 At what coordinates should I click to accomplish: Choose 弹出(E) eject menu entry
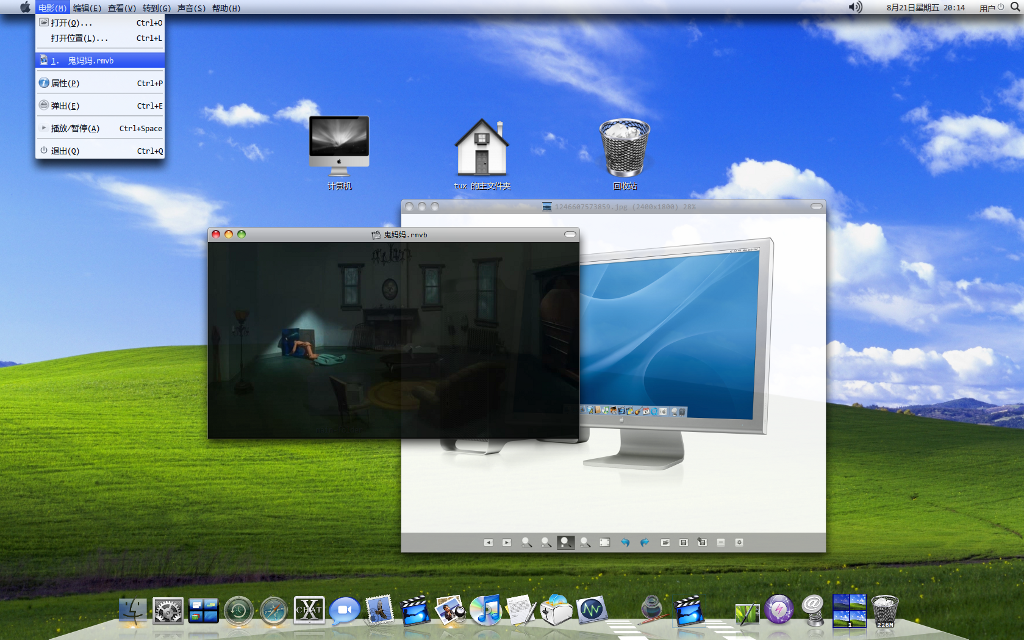coord(100,105)
